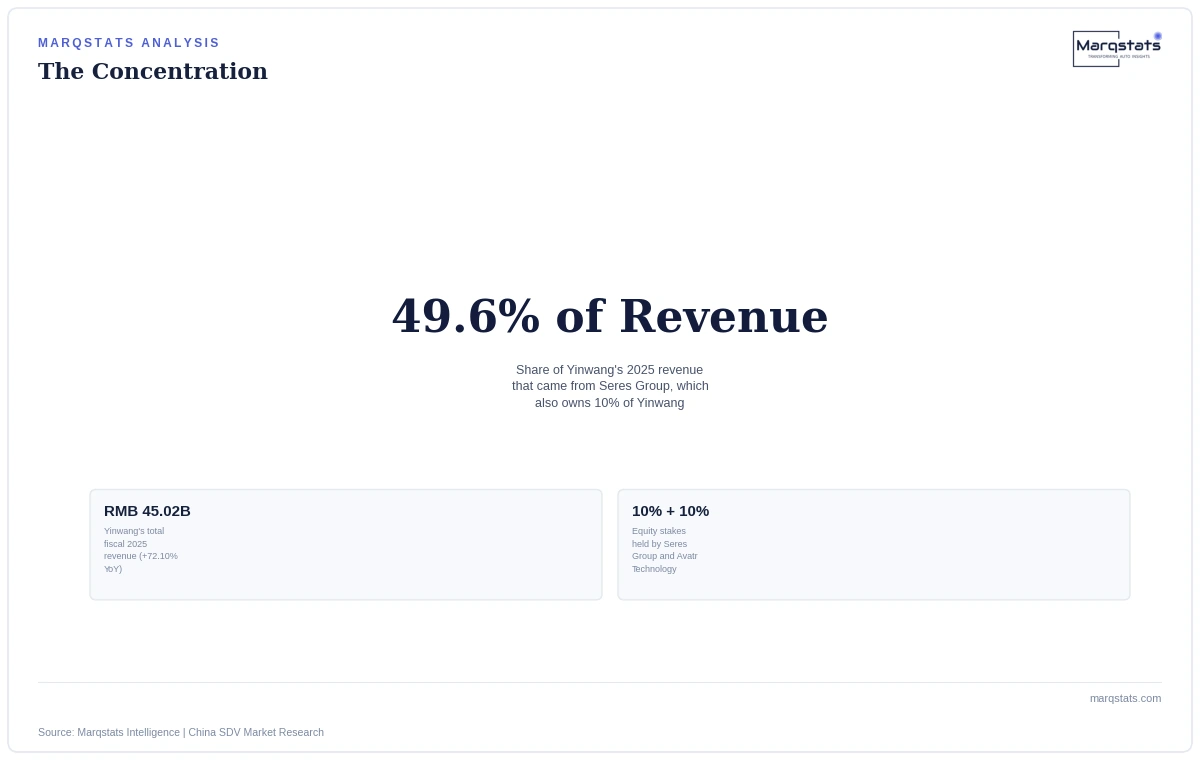Click the 49.6% of Revenue headline
This screenshot has width=1200, height=760.
[x=610, y=316]
